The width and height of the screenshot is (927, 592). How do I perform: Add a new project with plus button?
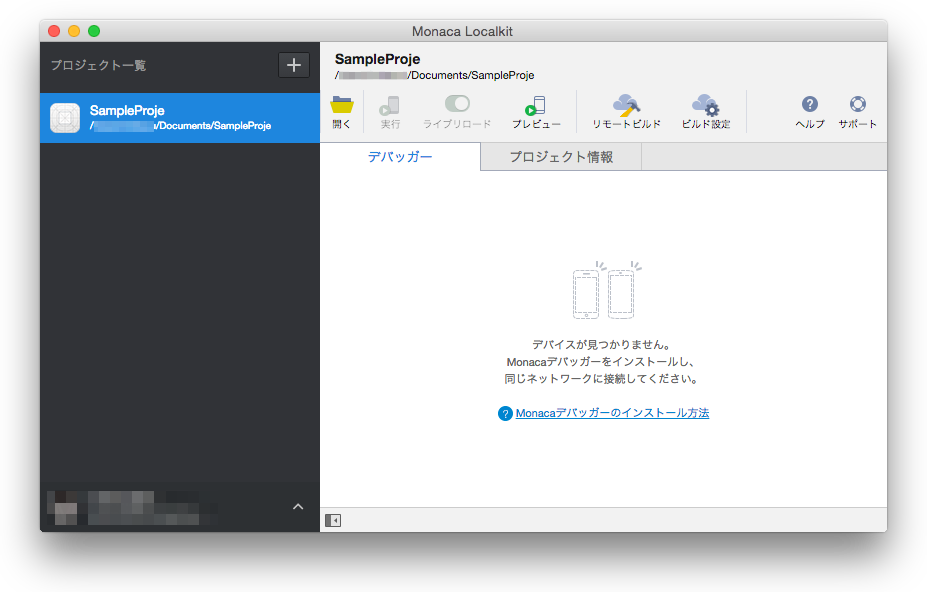pos(294,65)
